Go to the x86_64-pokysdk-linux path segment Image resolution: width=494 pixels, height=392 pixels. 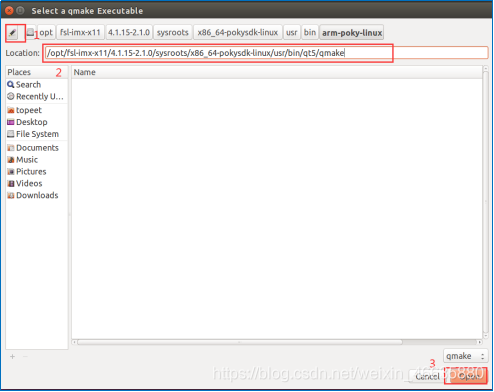click(x=238, y=33)
